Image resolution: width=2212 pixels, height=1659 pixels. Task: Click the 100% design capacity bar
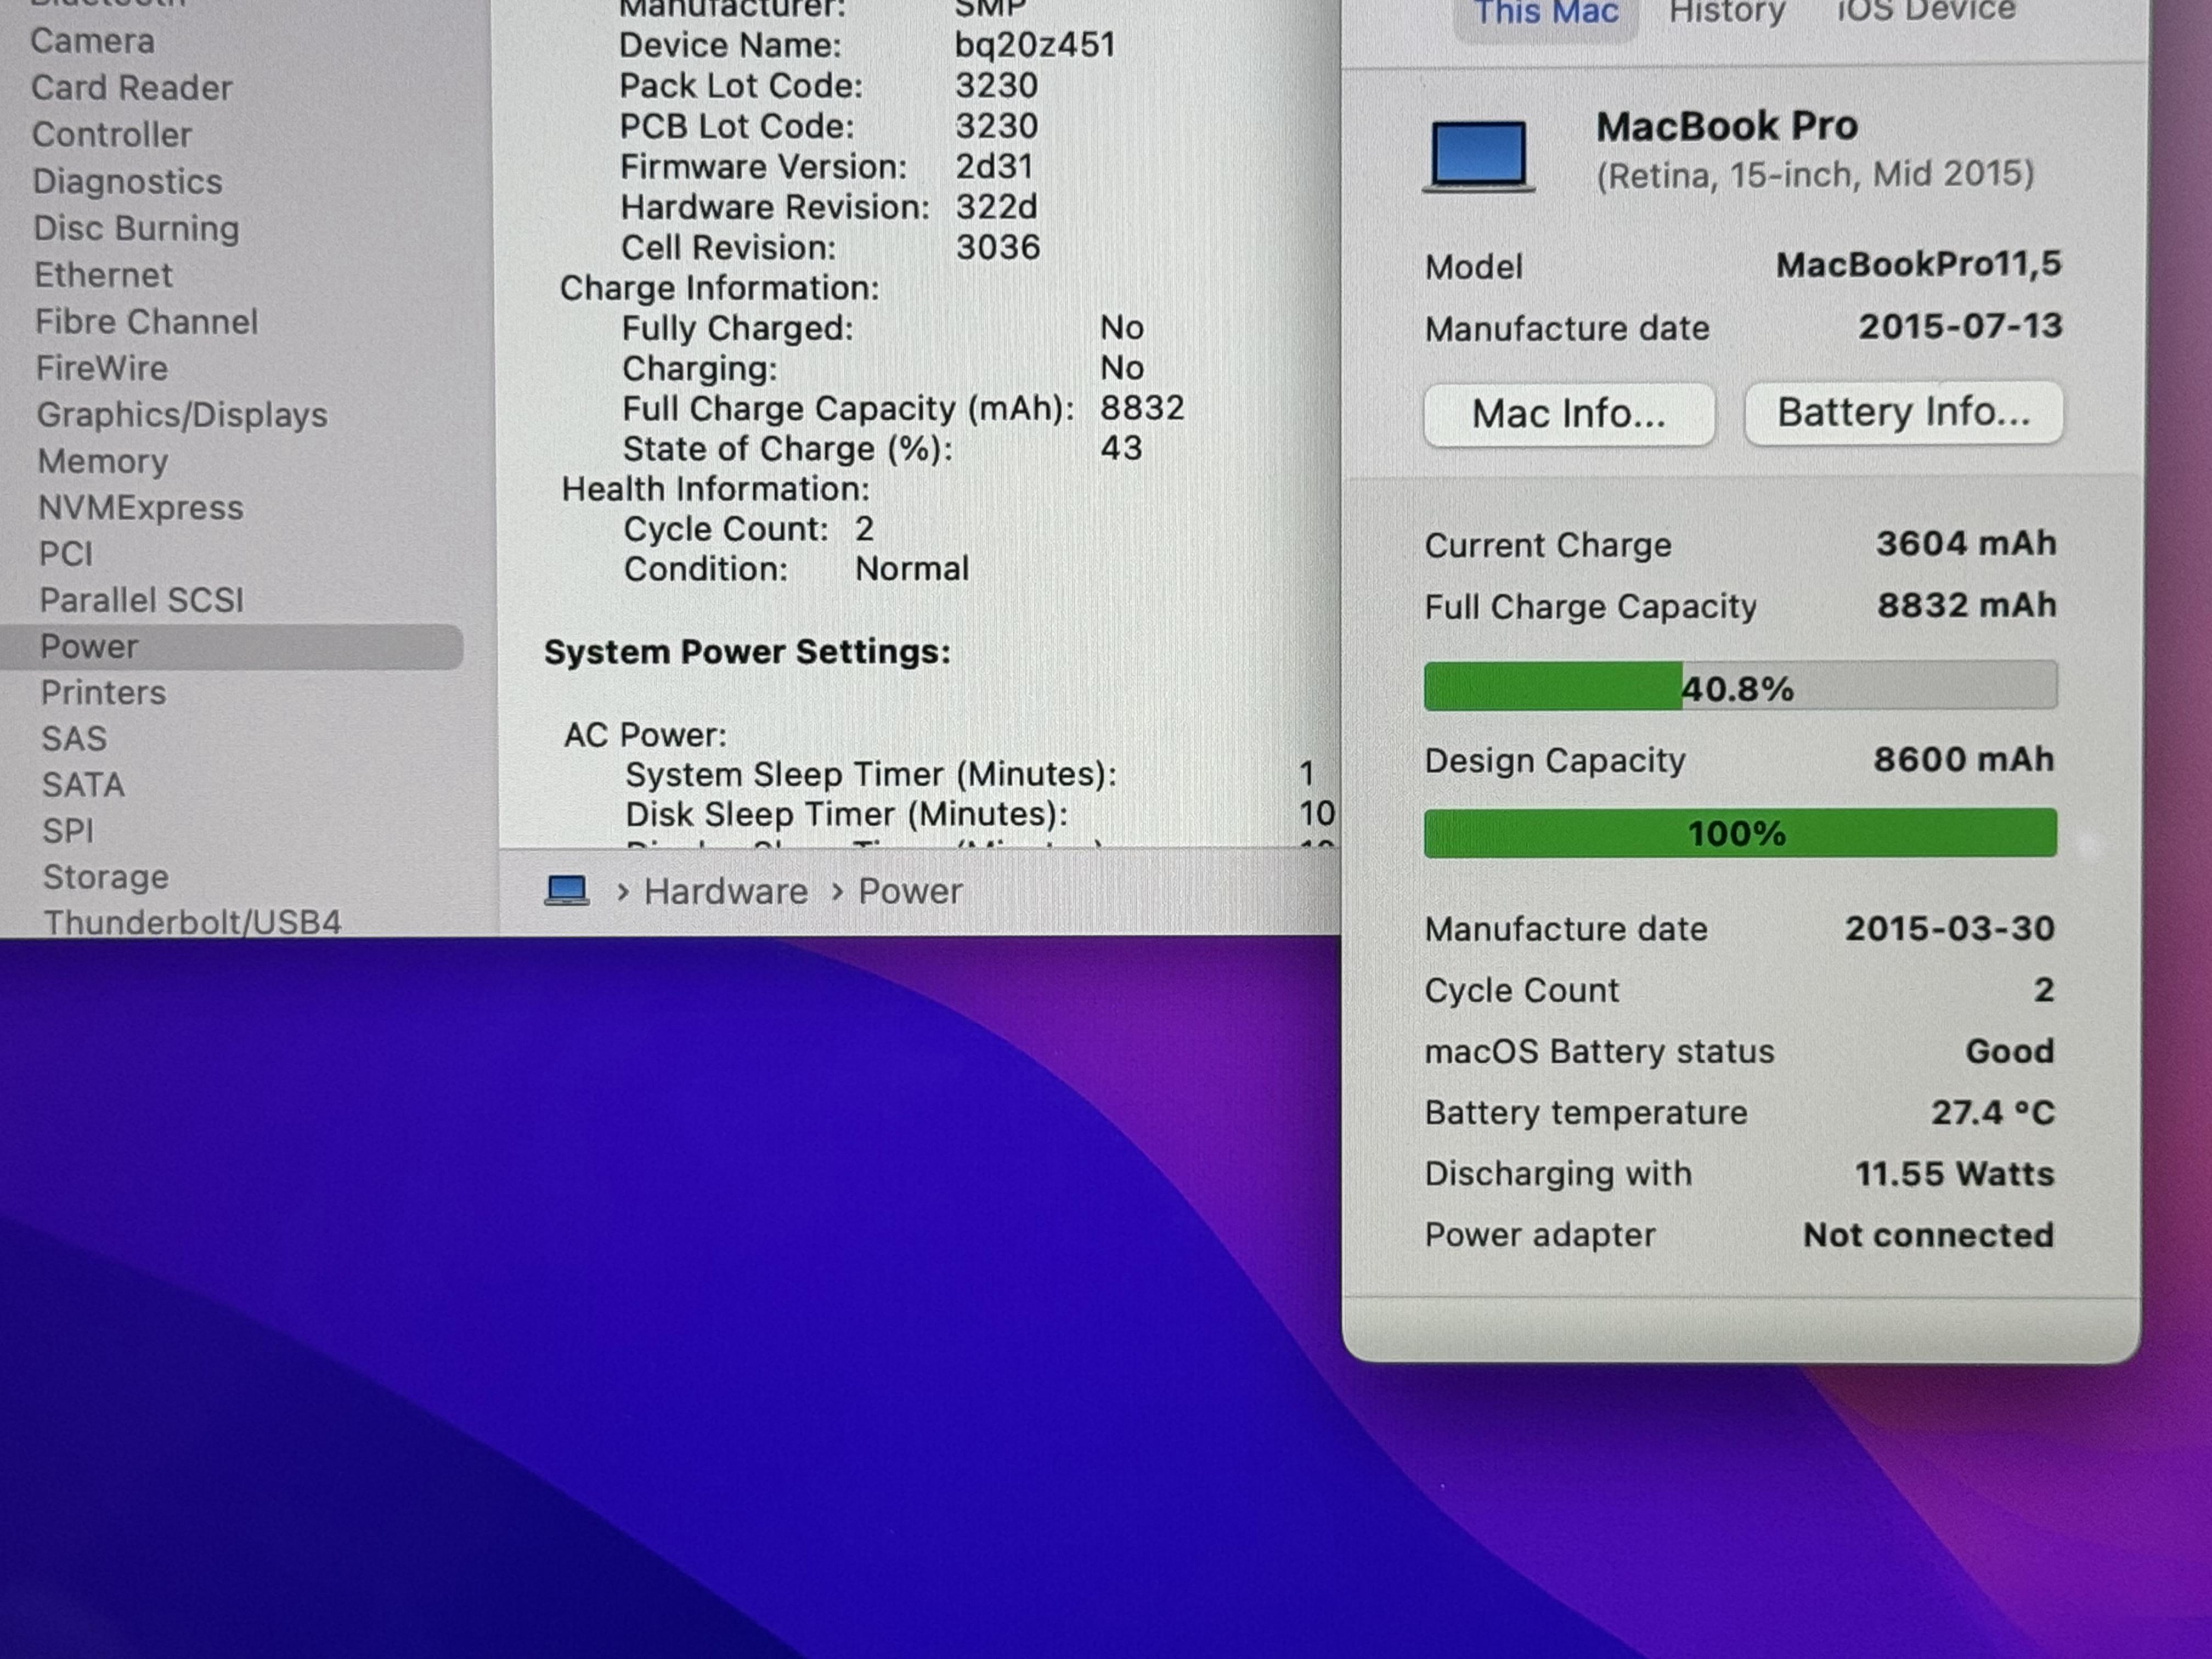(x=1740, y=833)
